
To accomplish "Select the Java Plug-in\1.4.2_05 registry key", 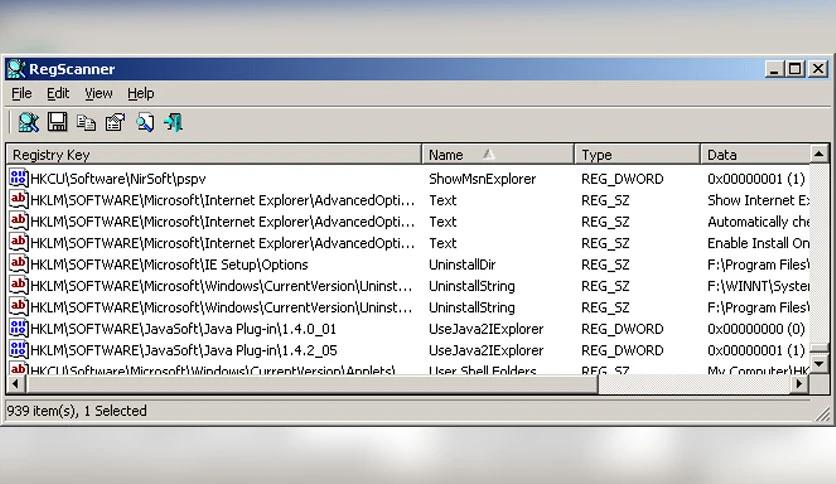I will tap(184, 350).
